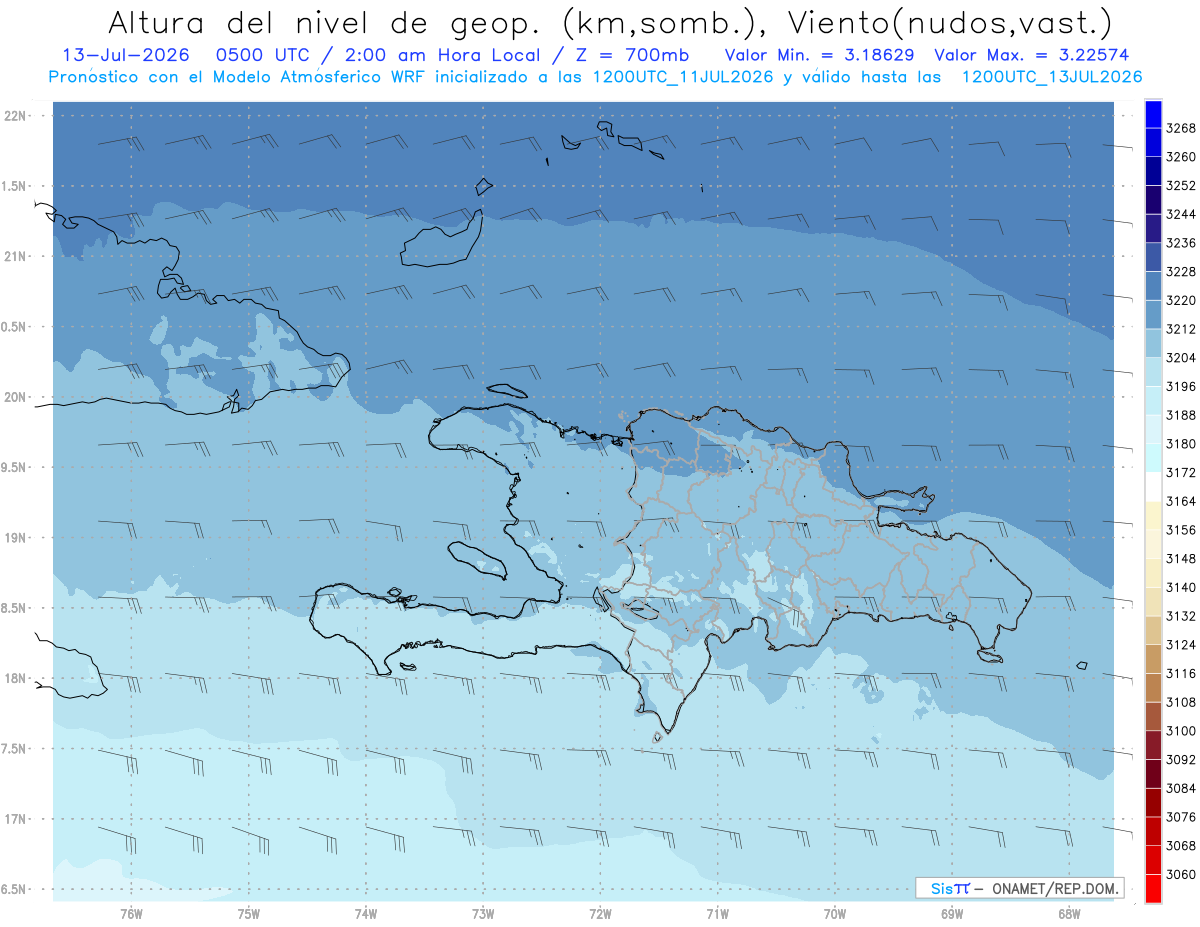Viewport: 1200px width, 927px height.
Task: Click the longitude label "69W"
Action: pos(952,914)
